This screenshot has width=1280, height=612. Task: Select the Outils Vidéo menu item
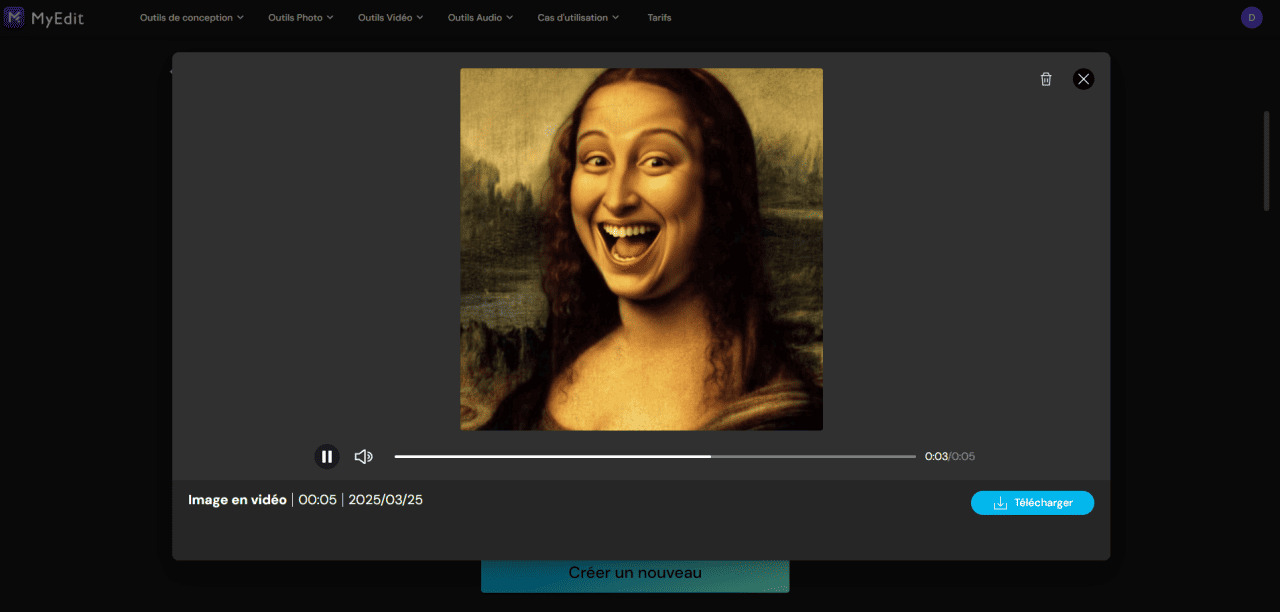(x=389, y=17)
